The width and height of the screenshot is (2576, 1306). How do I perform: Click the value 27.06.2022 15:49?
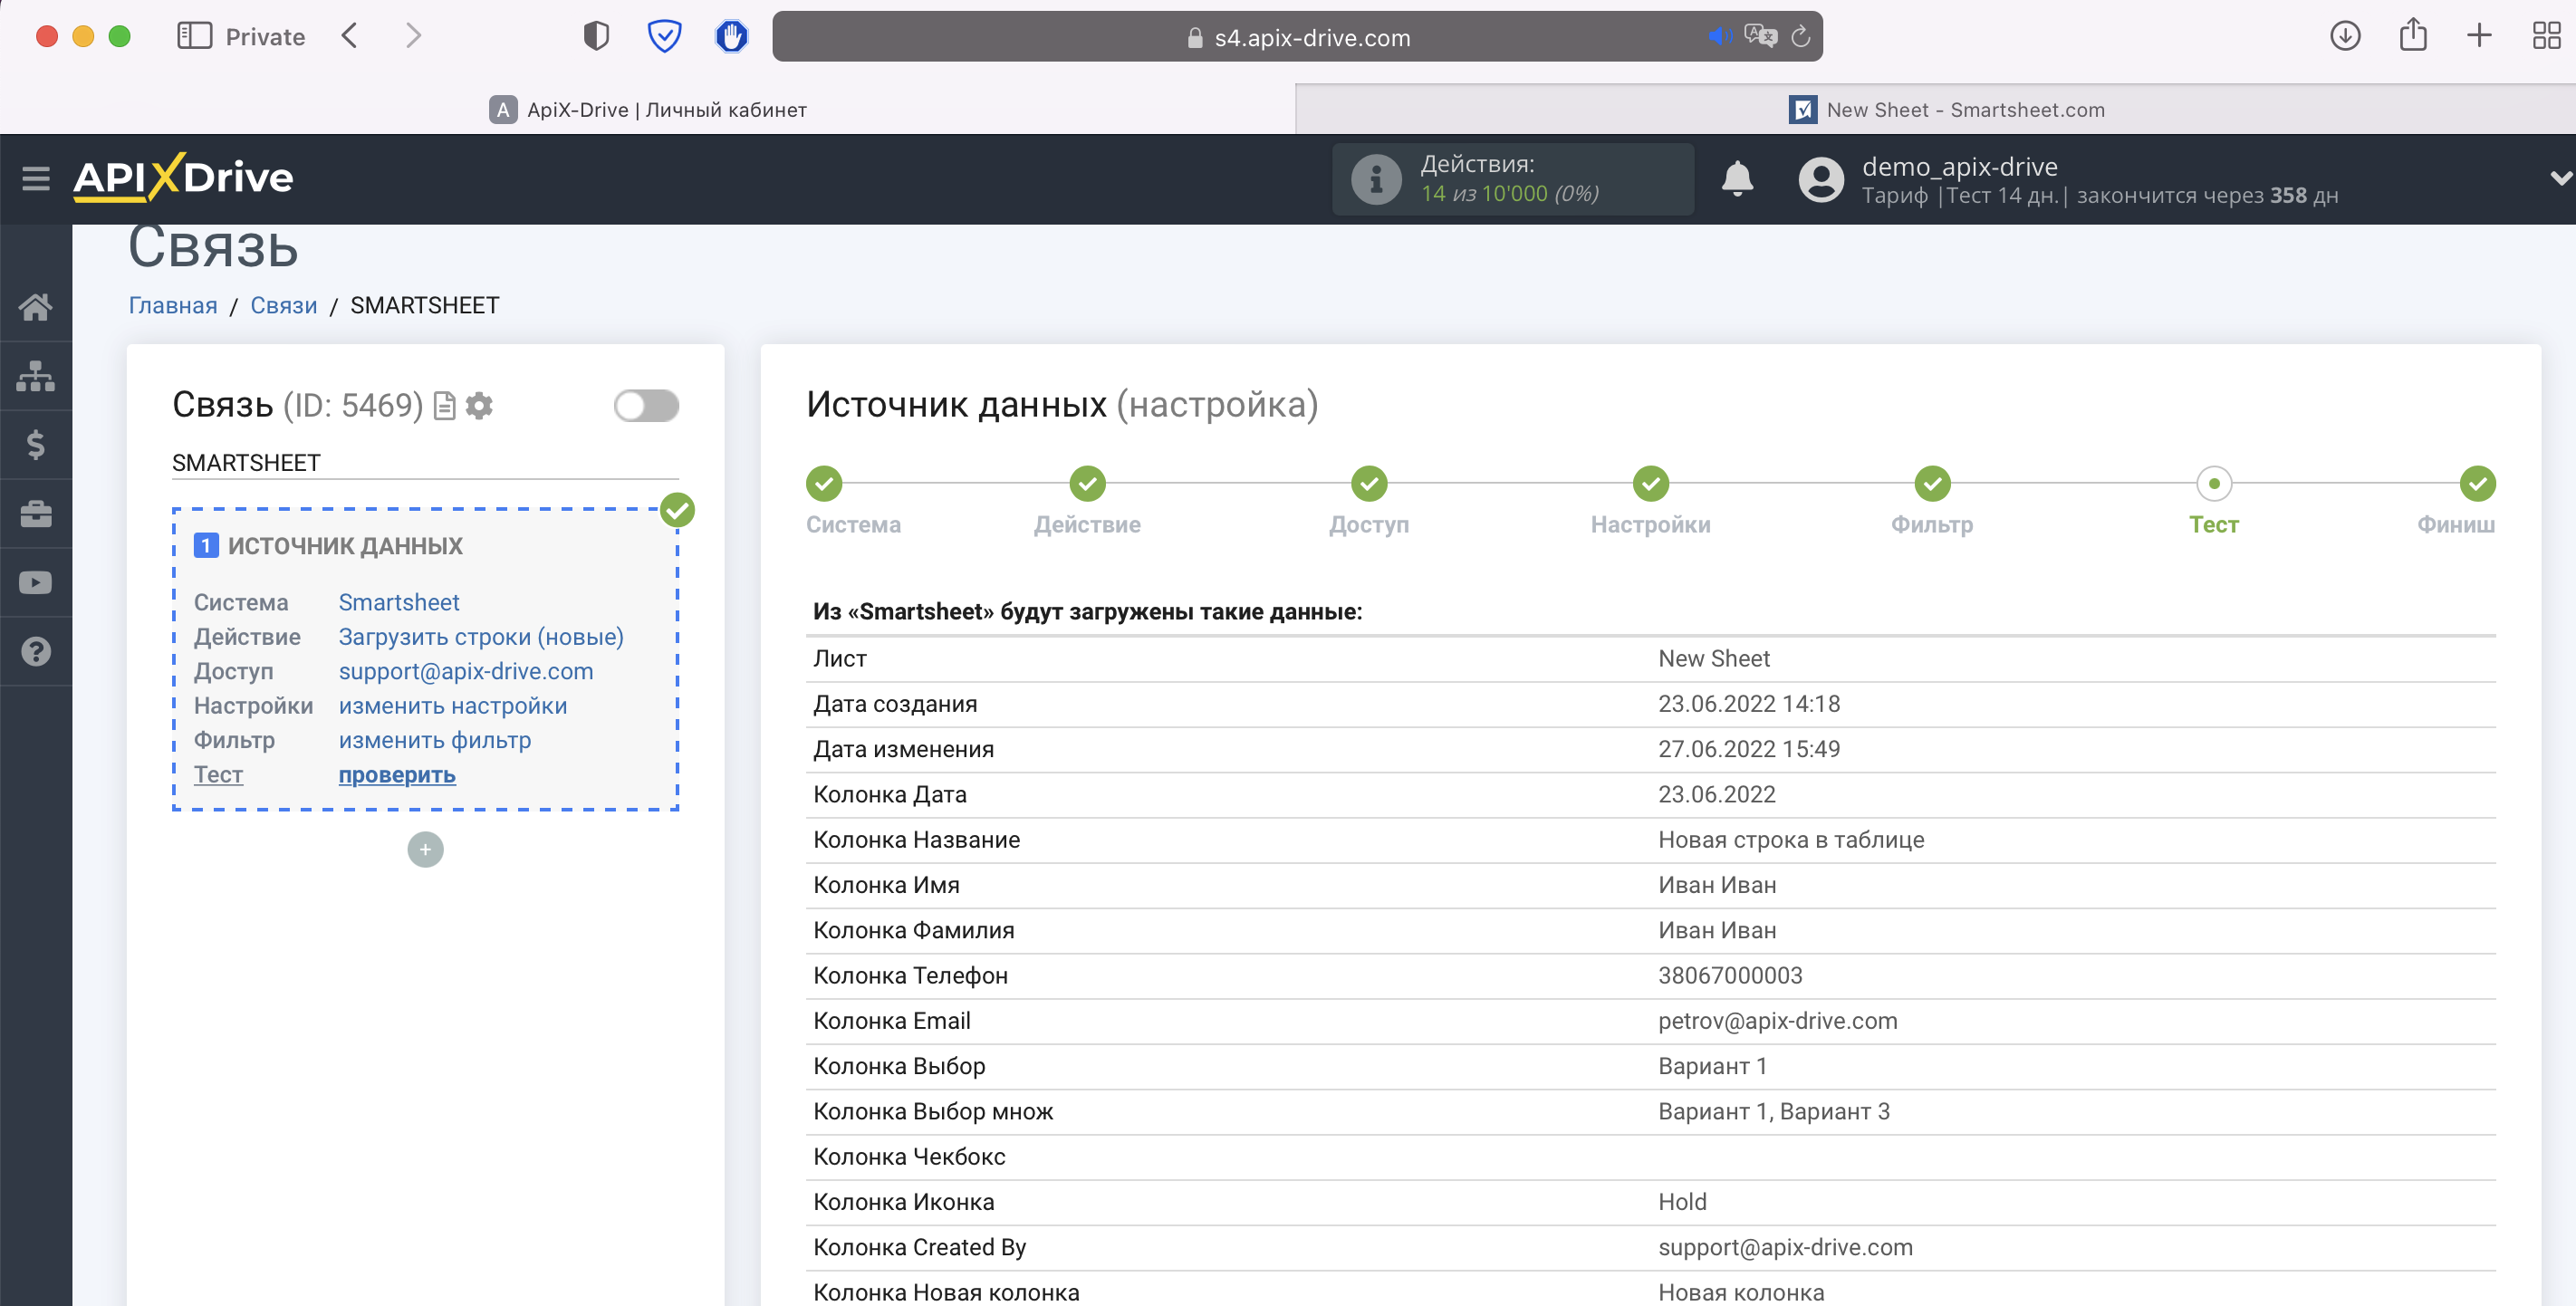(1749, 749)
